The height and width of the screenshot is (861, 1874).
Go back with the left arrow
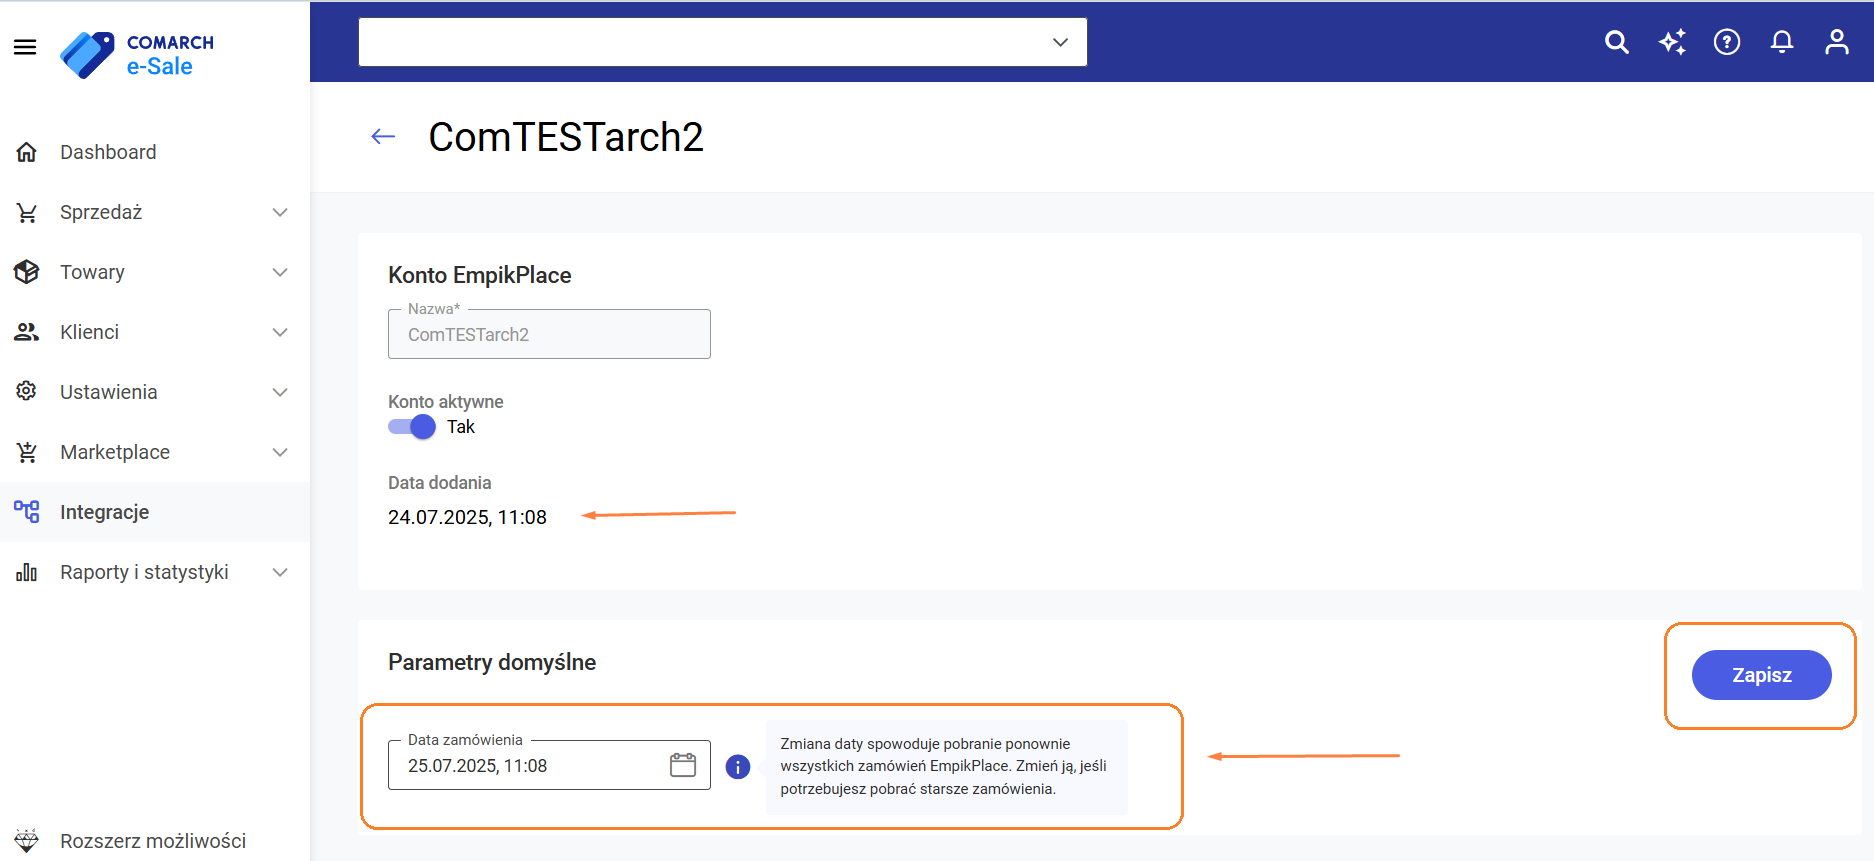pos(383,137)
